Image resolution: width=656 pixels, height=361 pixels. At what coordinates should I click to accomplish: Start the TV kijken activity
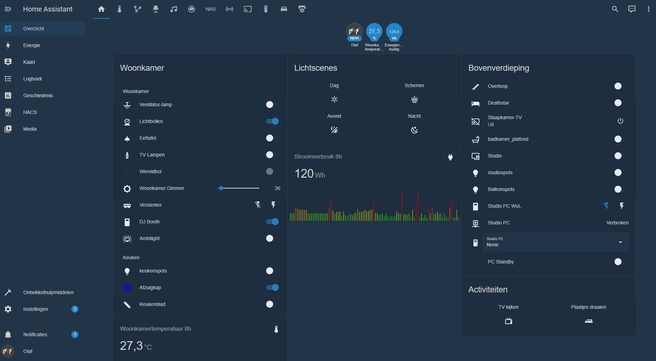pyautogui.click(x=508, y=321)
